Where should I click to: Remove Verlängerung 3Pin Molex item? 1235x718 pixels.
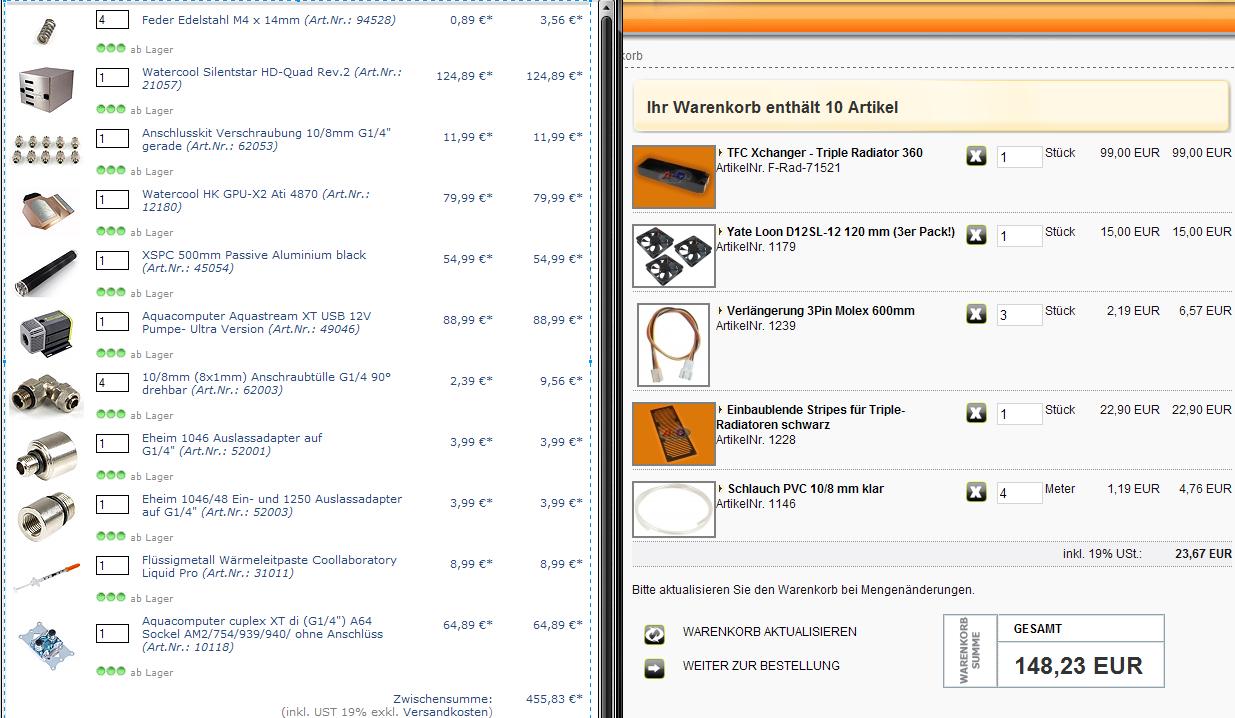(x=976, y=314)
